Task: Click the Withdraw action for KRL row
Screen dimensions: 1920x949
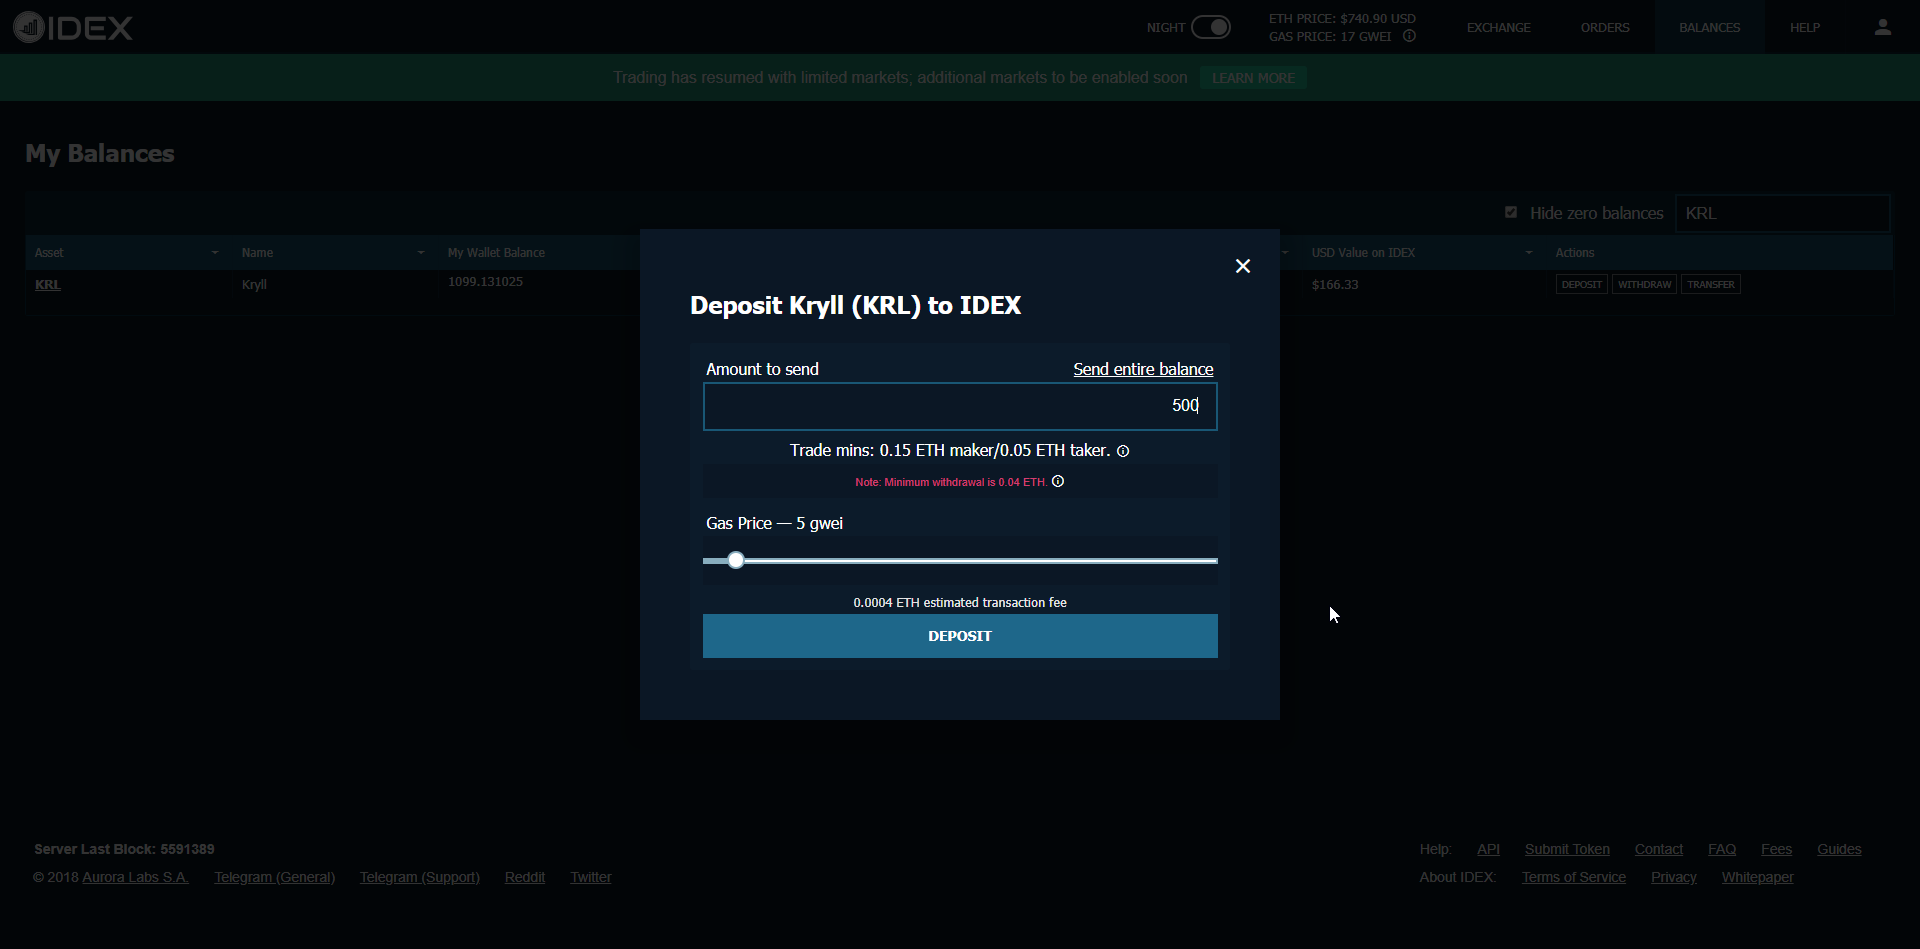Action: (1644, 285)
